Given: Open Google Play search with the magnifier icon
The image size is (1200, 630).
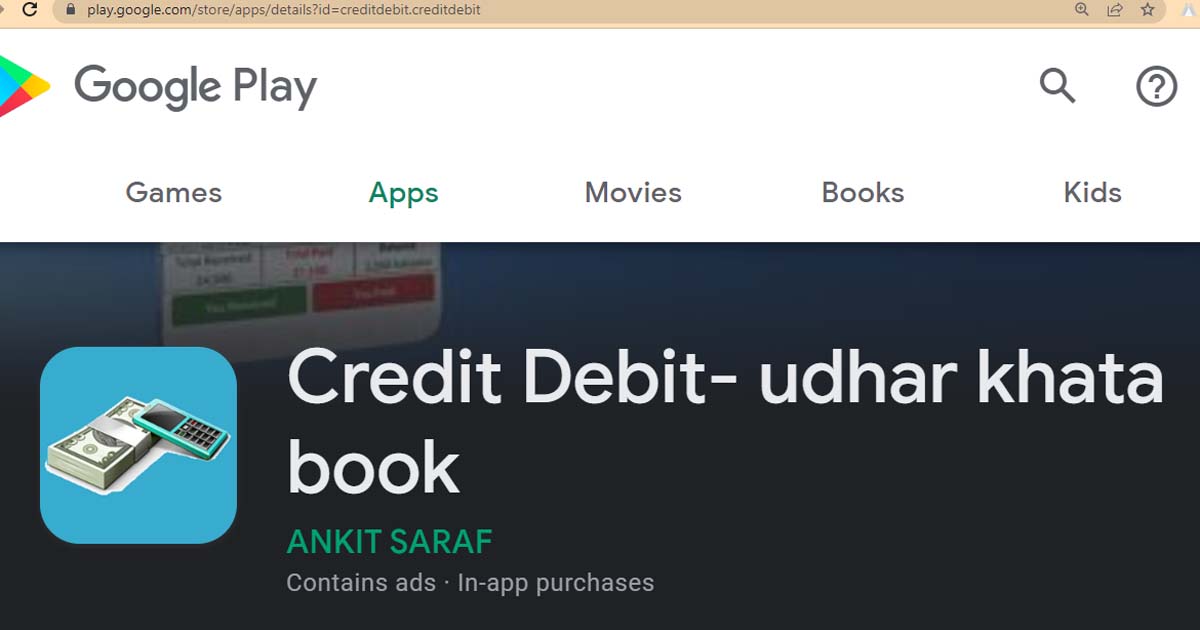Looking at the screenshot, I should [x=1057, y=86].
